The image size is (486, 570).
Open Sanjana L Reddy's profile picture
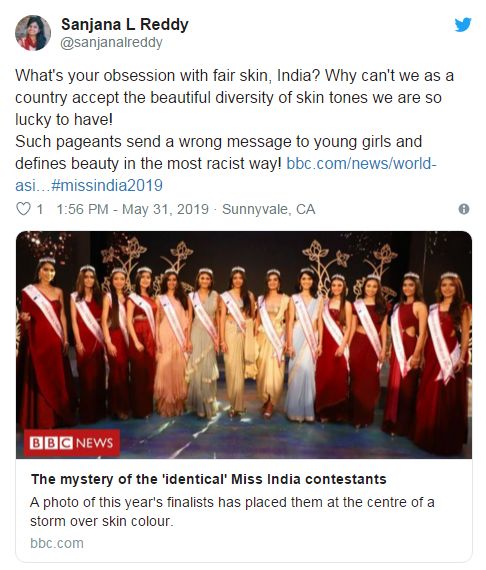pyautogui.click(x=33, y=33)
